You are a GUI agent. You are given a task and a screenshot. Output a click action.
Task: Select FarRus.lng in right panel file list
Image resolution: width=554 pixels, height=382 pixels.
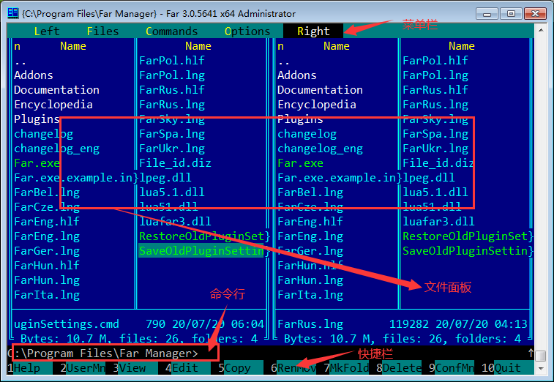click(435, 105)
